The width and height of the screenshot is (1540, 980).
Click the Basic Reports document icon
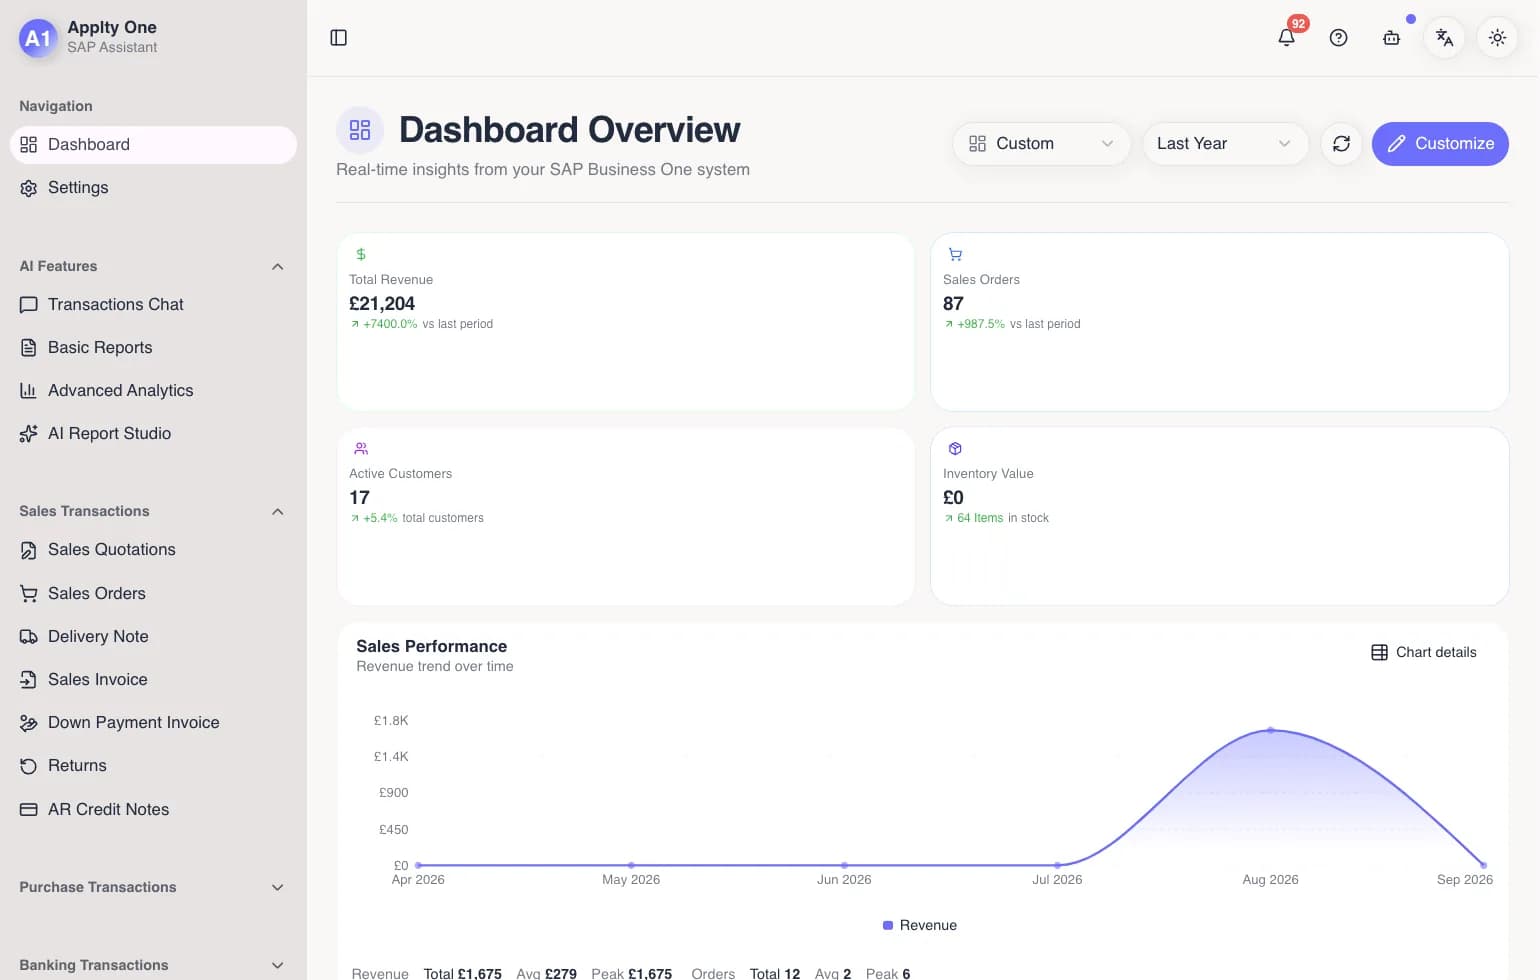(29, 348)
